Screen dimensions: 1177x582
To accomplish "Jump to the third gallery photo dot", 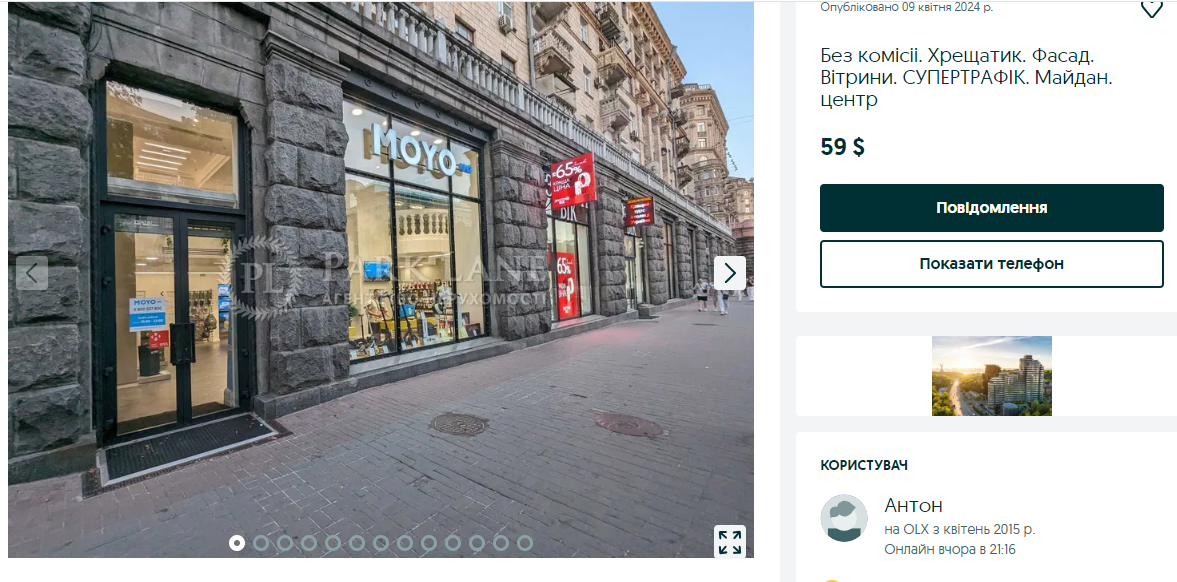I will pyautogui.click(x=284, y=542).
